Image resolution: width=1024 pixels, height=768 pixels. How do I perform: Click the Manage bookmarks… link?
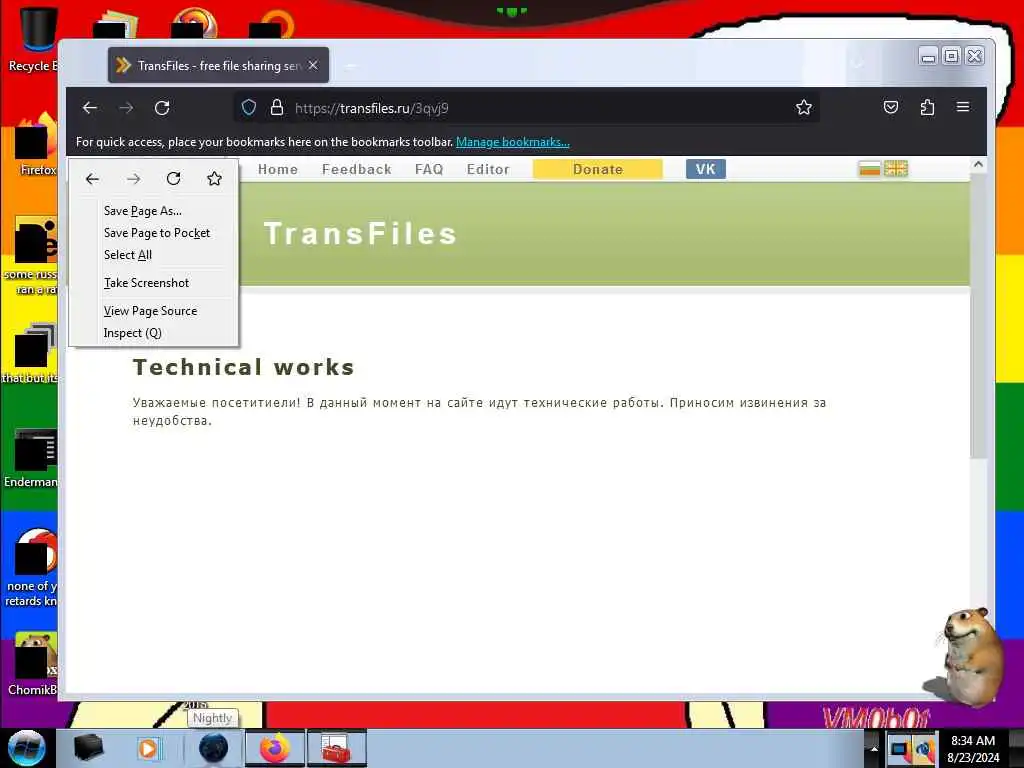coord(513,142)
